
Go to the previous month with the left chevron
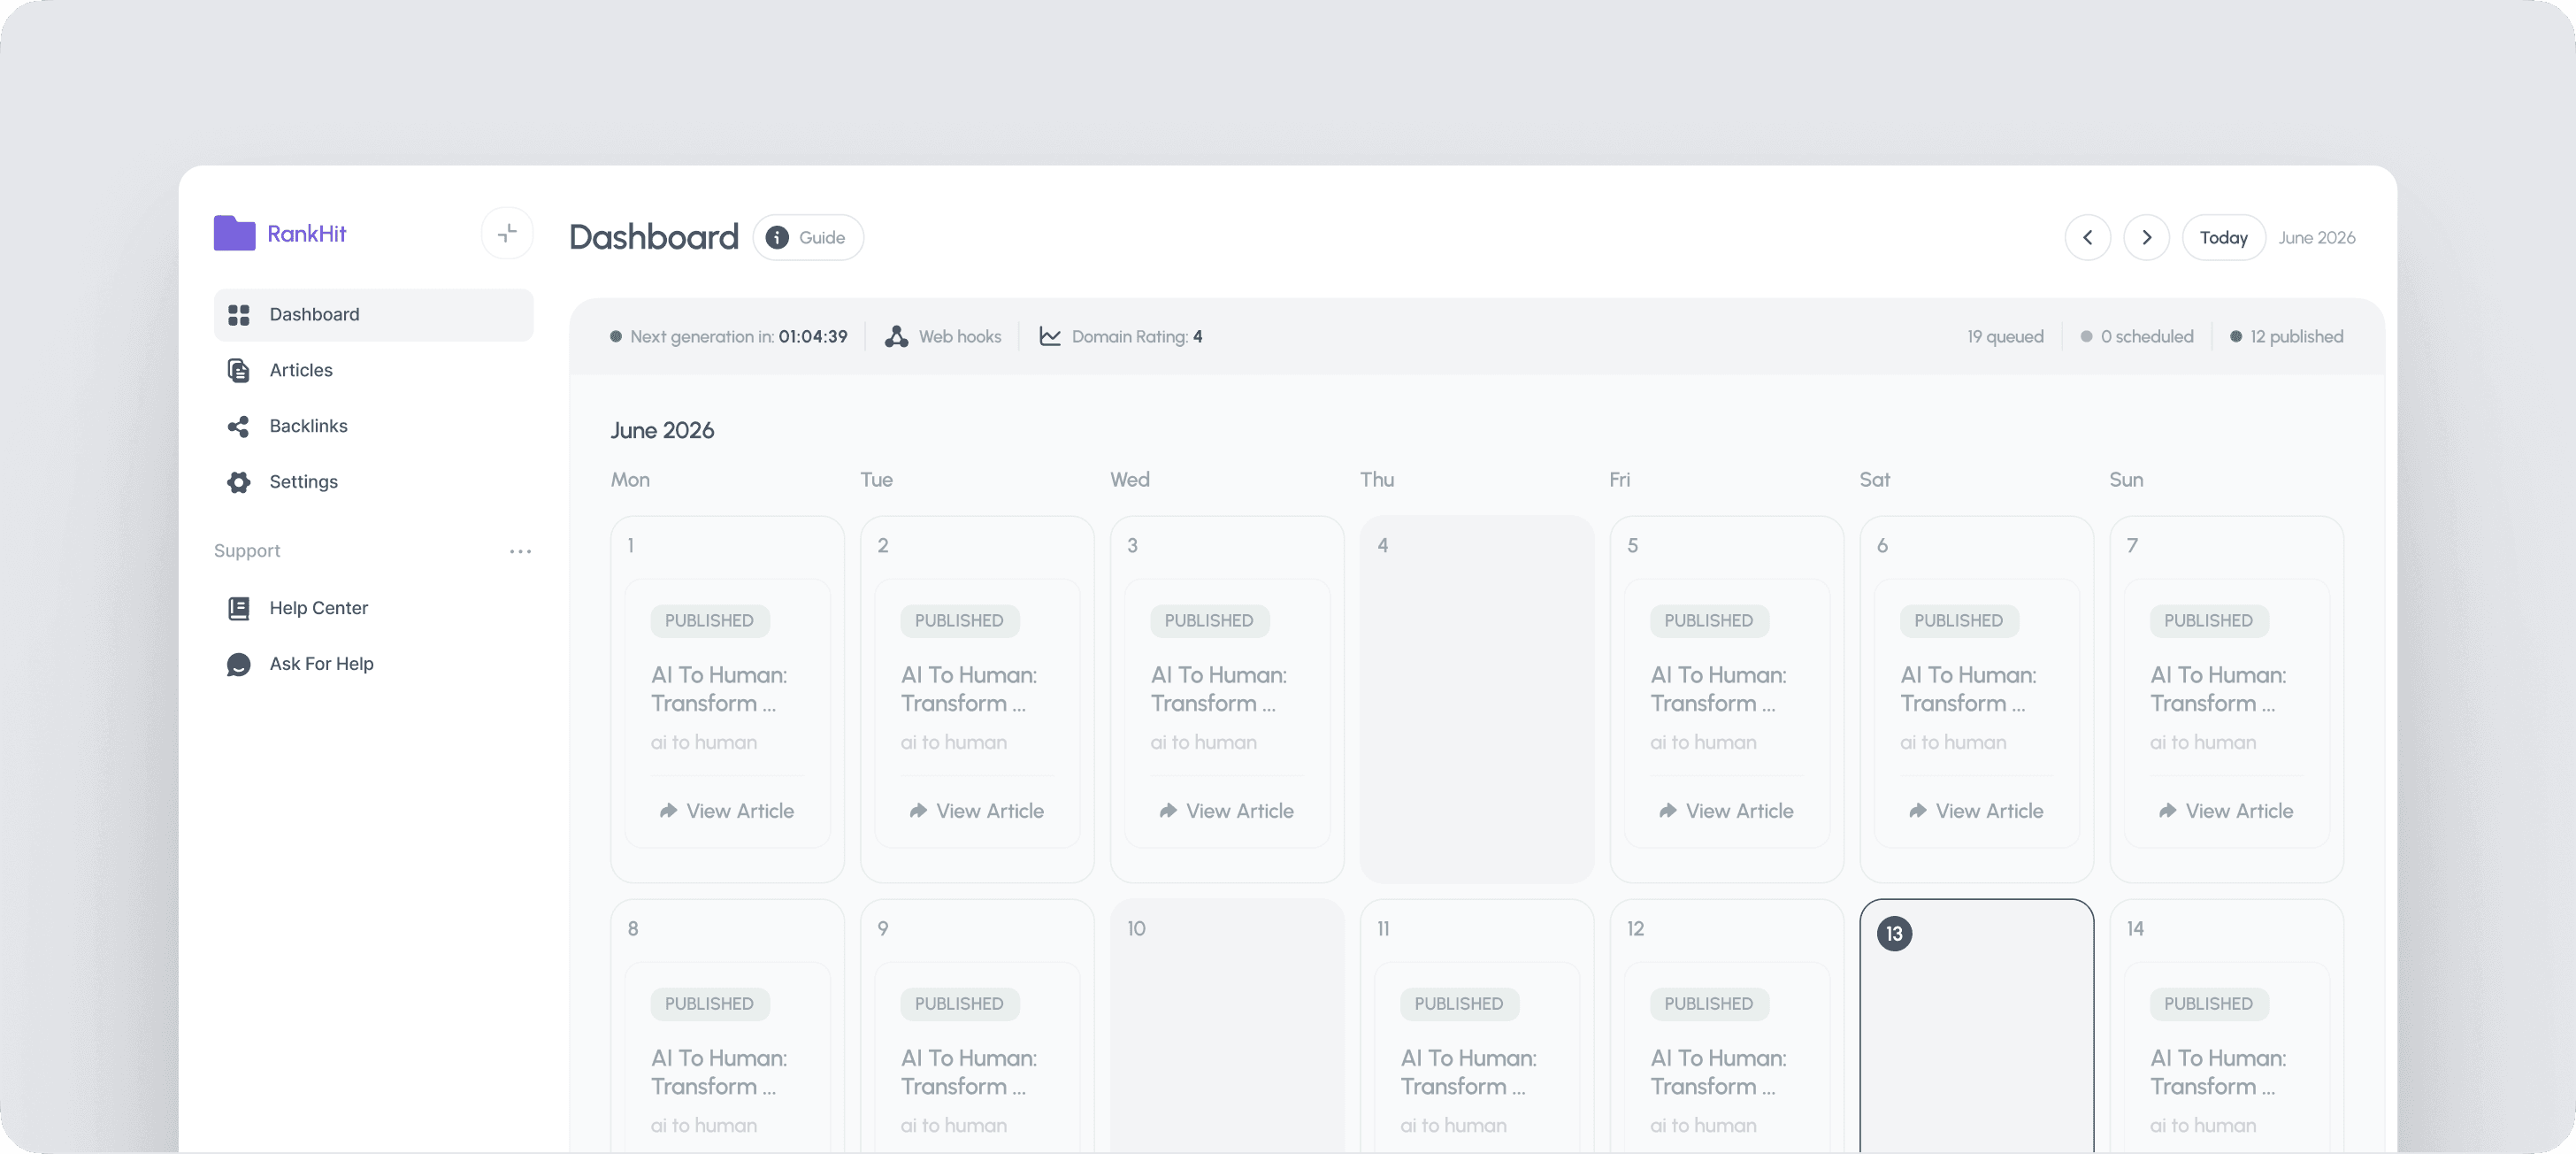tap(2088, 238)
